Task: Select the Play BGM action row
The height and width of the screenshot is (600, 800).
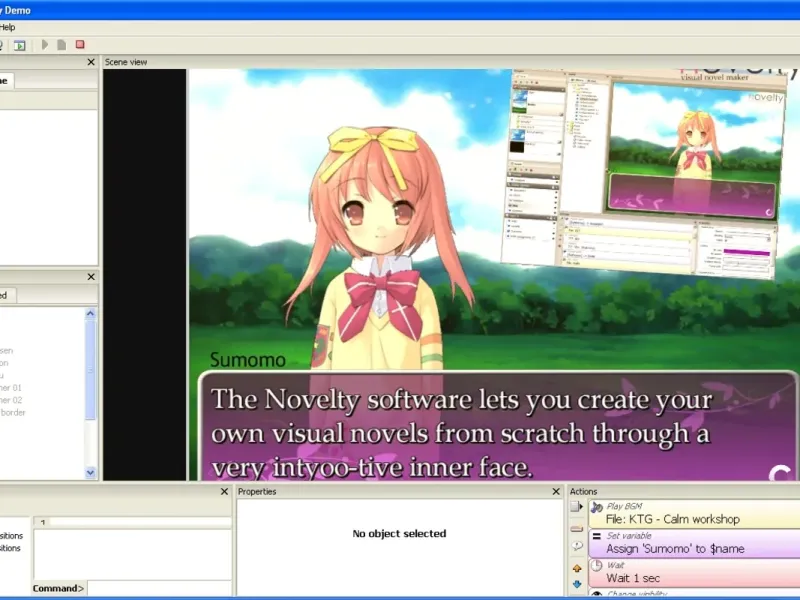Action: (x=694, y=513)
